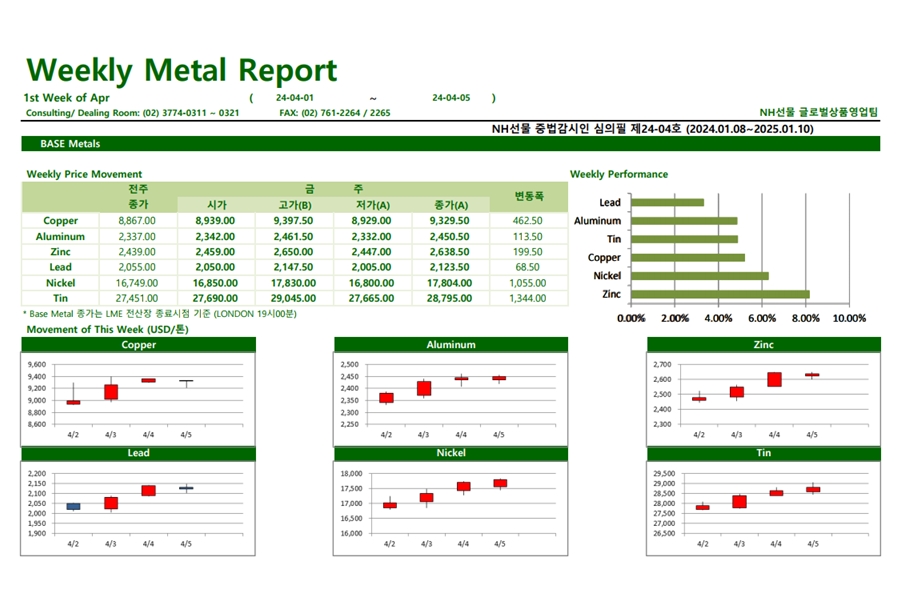Image resolution: width=898 pixels, height=599 pixels.
Task: Click the start date 24-04-01
Action: (295, 98)
